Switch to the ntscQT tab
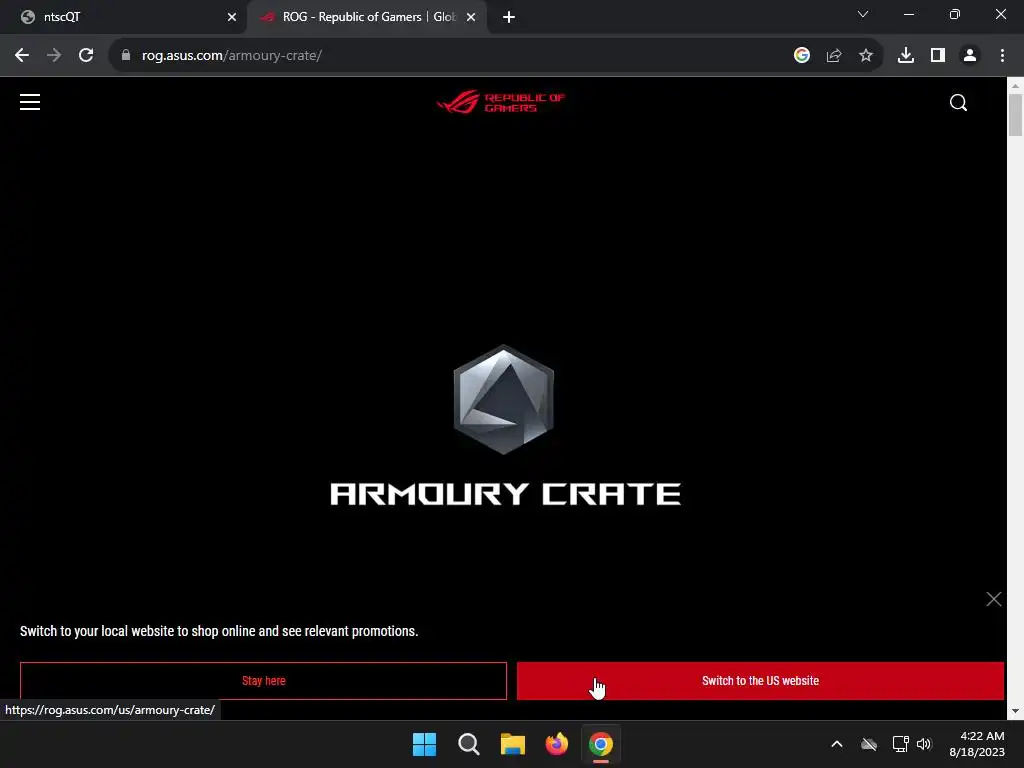Screen dimensions: 1024x768 click(x=124, y=17)
